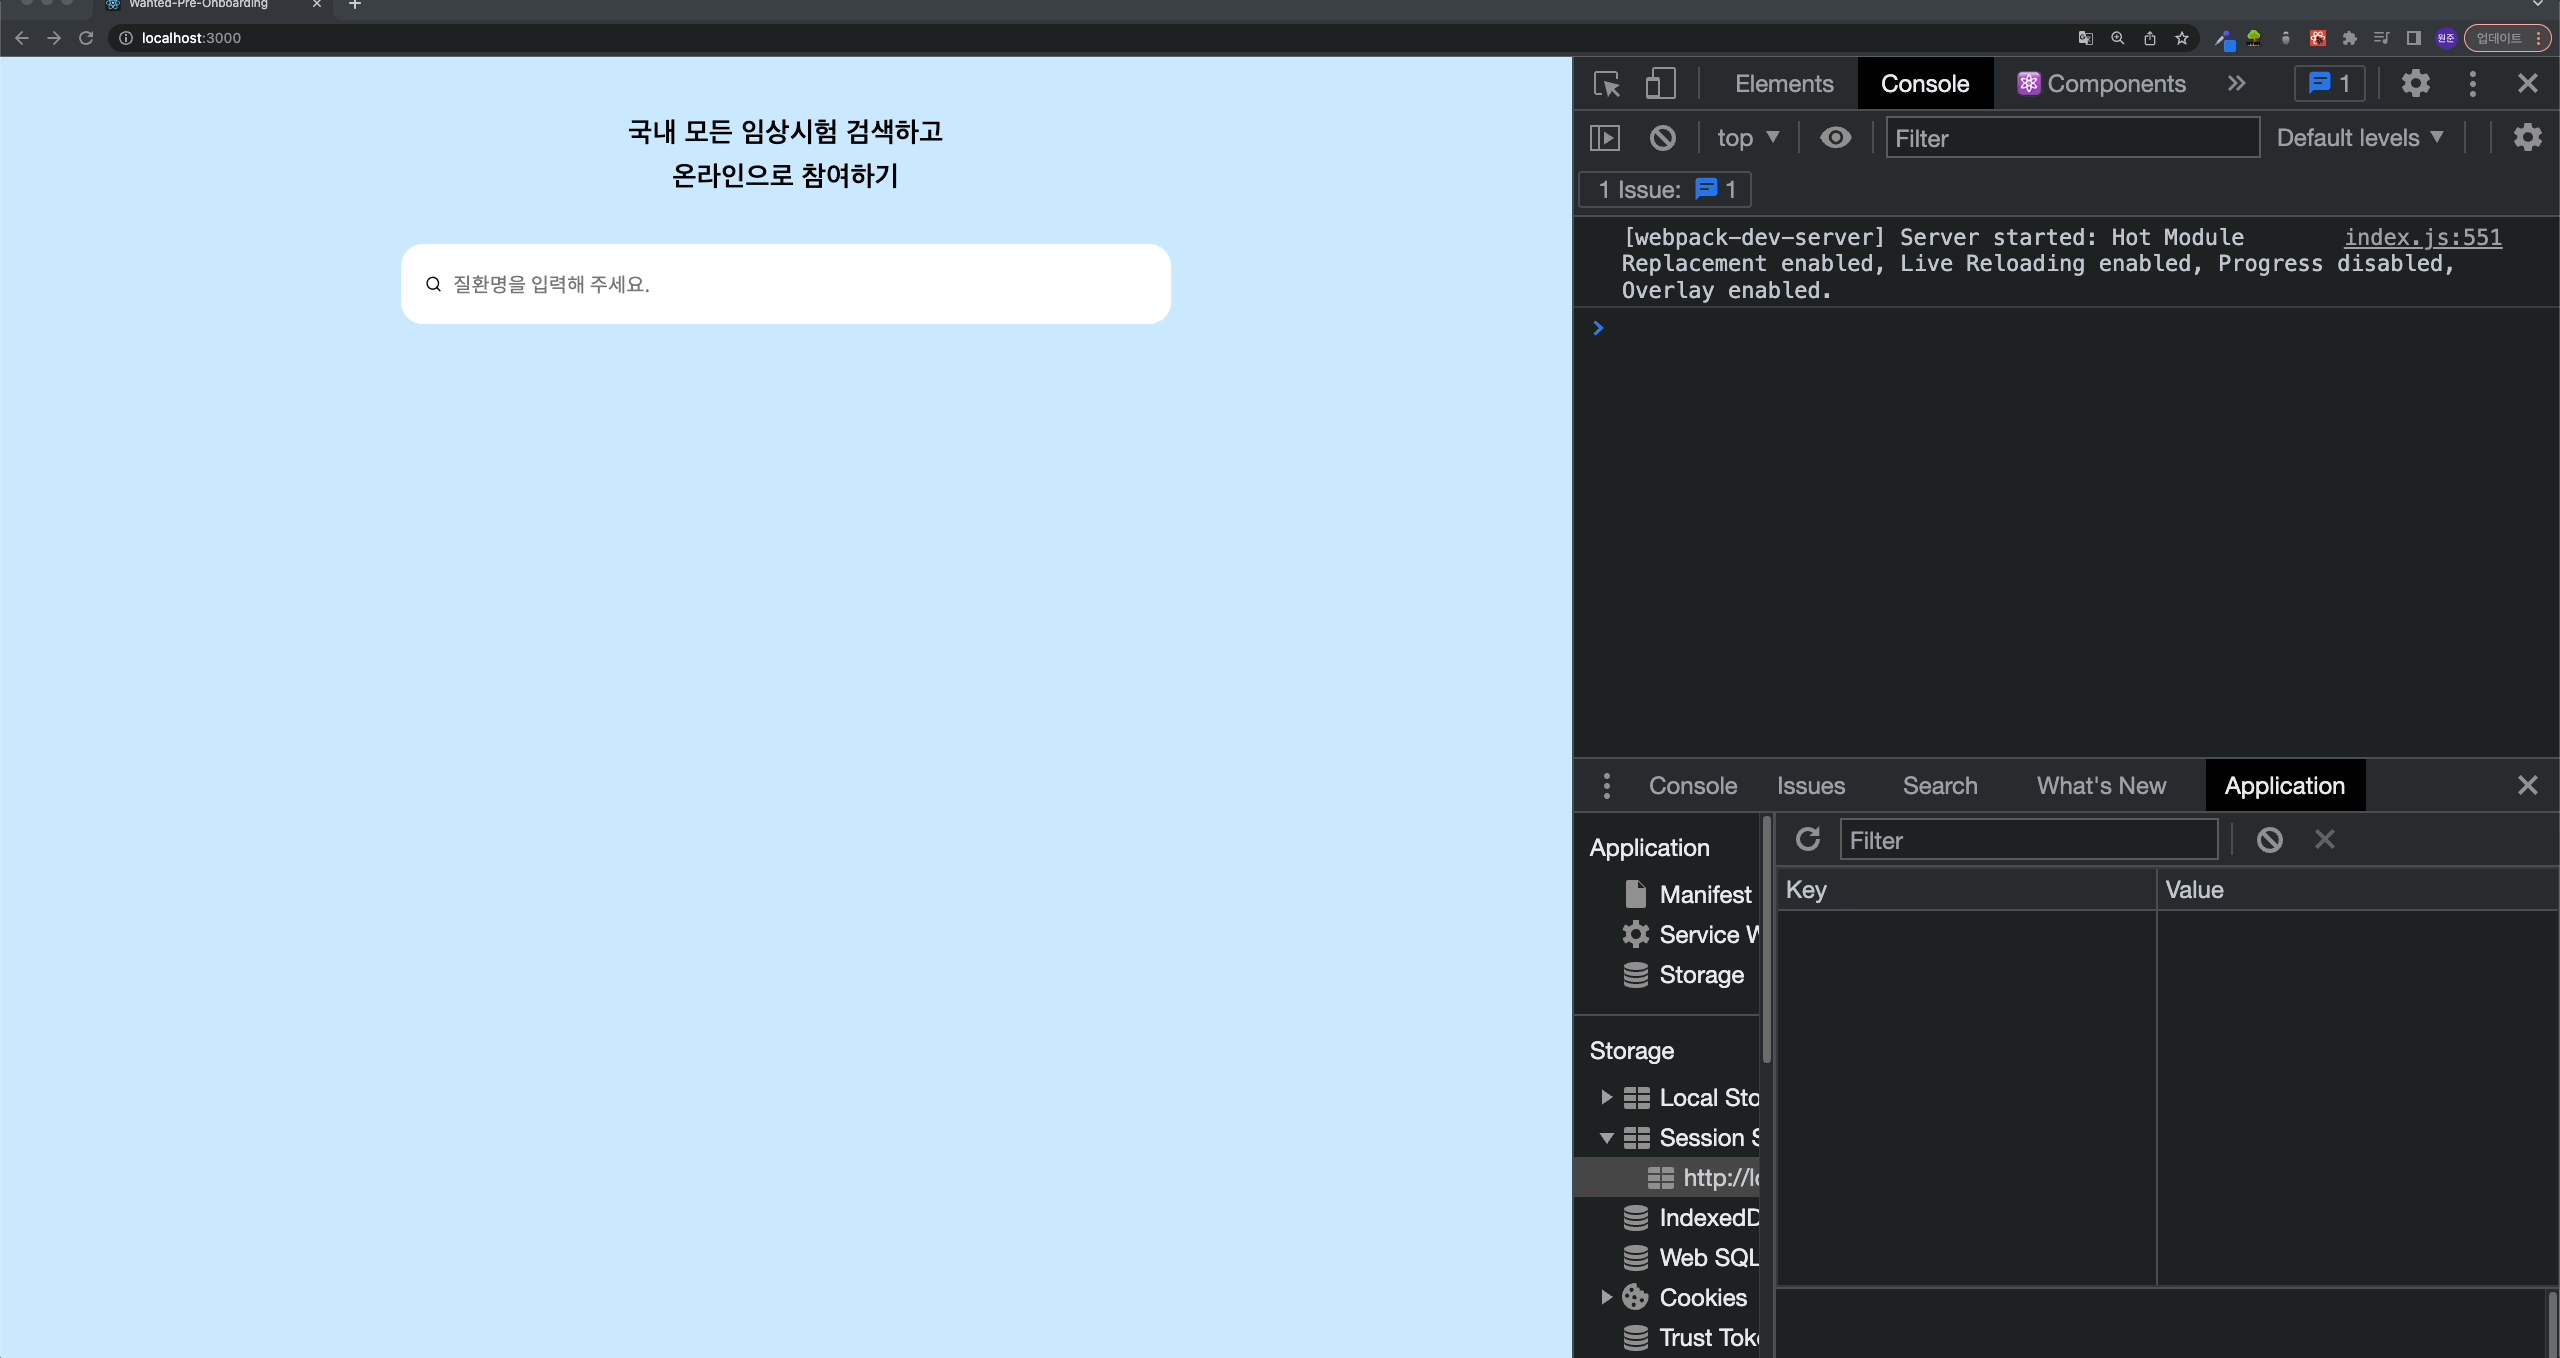Click the disease name search input

786,284
